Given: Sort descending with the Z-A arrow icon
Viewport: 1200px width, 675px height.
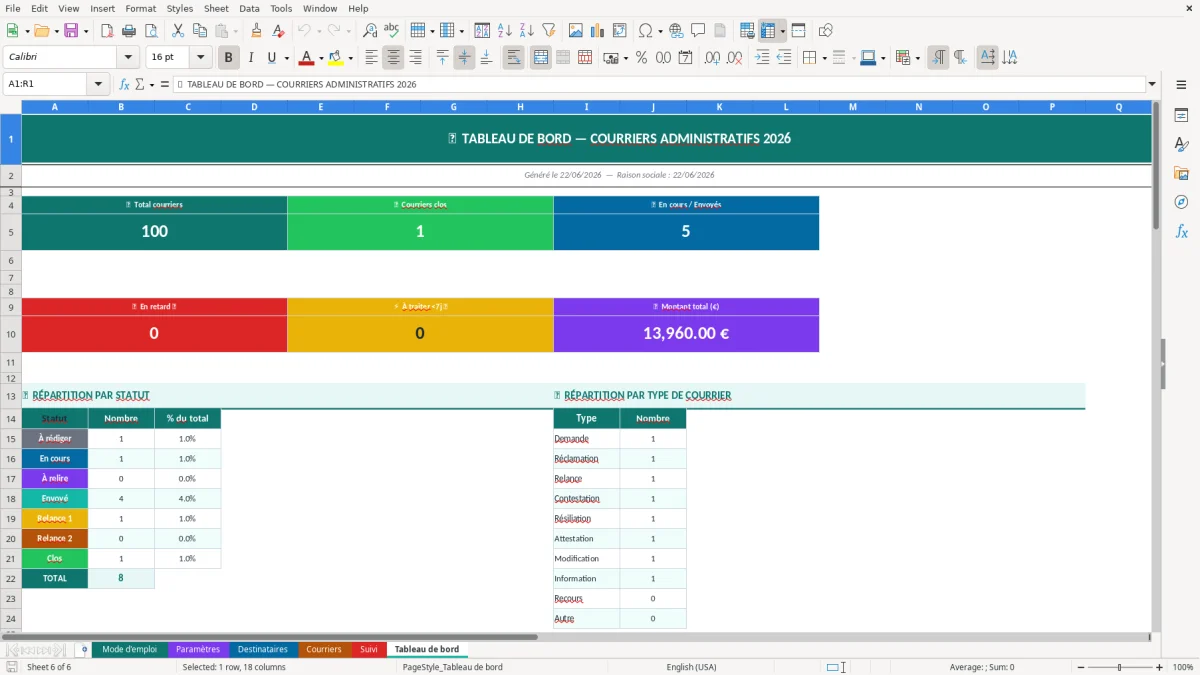Looking at the screenshot, I should [x=527, y=31].
